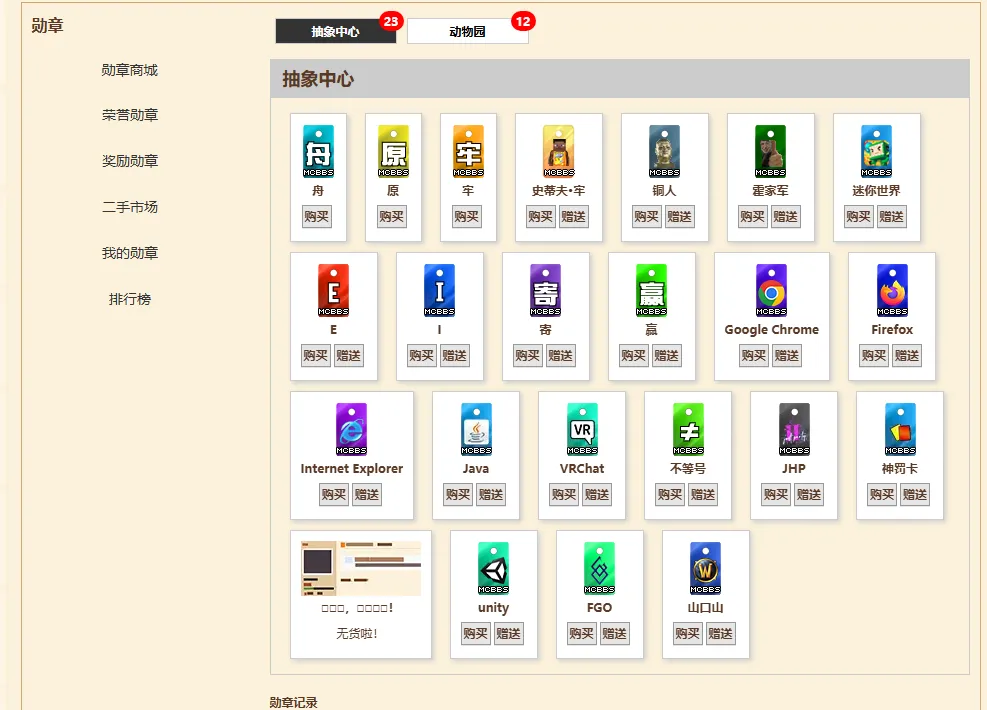Image resolution: width=987 pixels, height=710 pixels.
Task: Click 购买 under the 原 medal
Action: pos(392,217)
